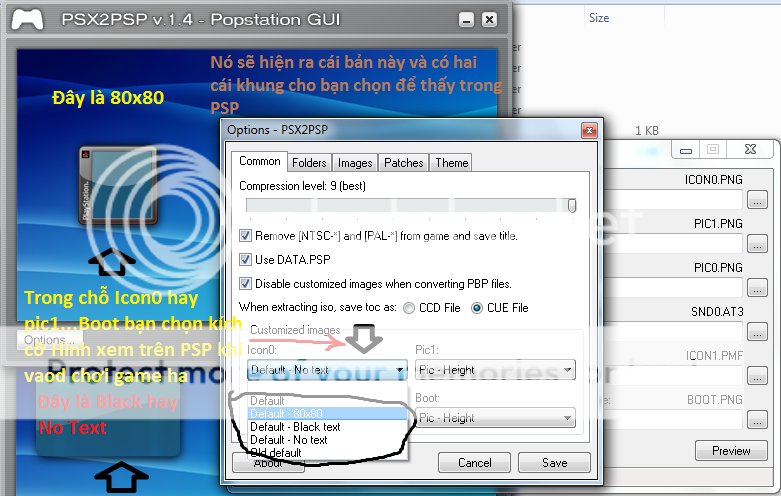Click the Size column header in Explorer
781x496 pixels.
click(599, 18)
